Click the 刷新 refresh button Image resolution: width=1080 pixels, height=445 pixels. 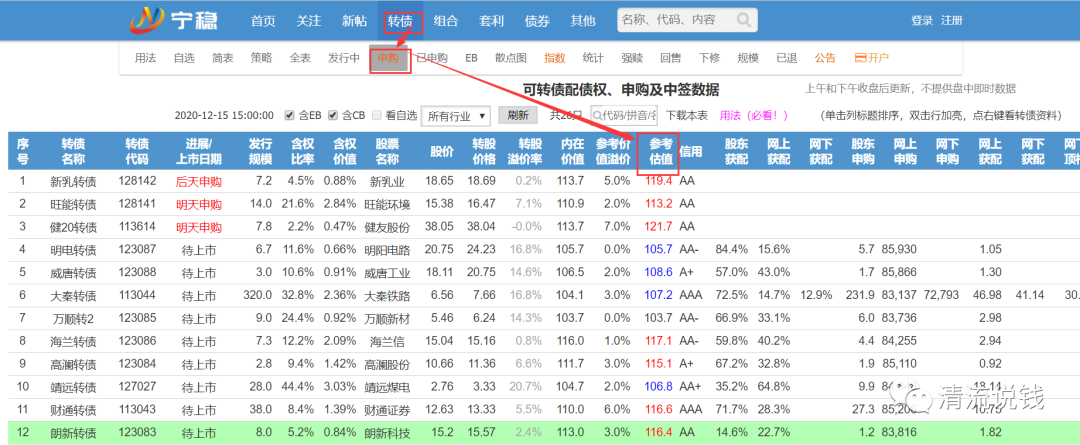518,115
